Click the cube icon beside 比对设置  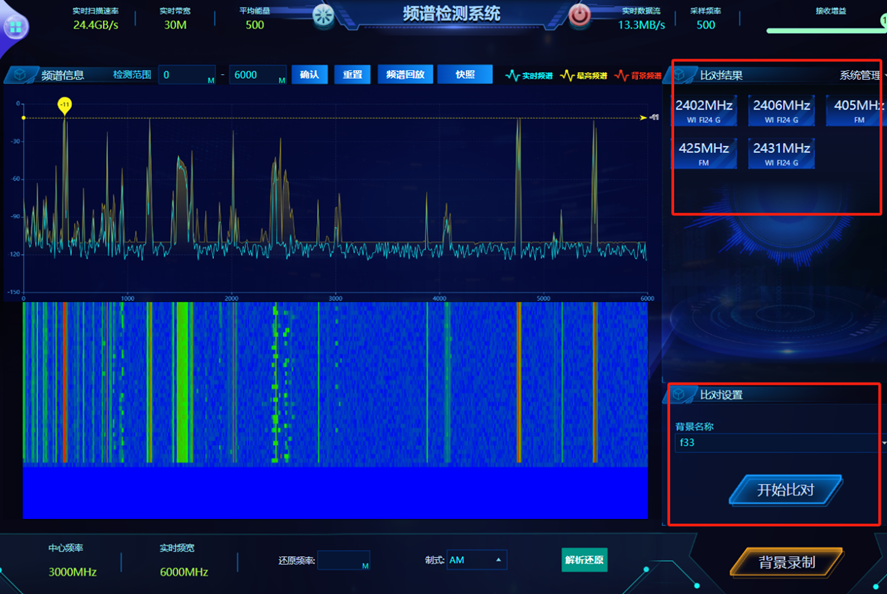coord(680,394)
